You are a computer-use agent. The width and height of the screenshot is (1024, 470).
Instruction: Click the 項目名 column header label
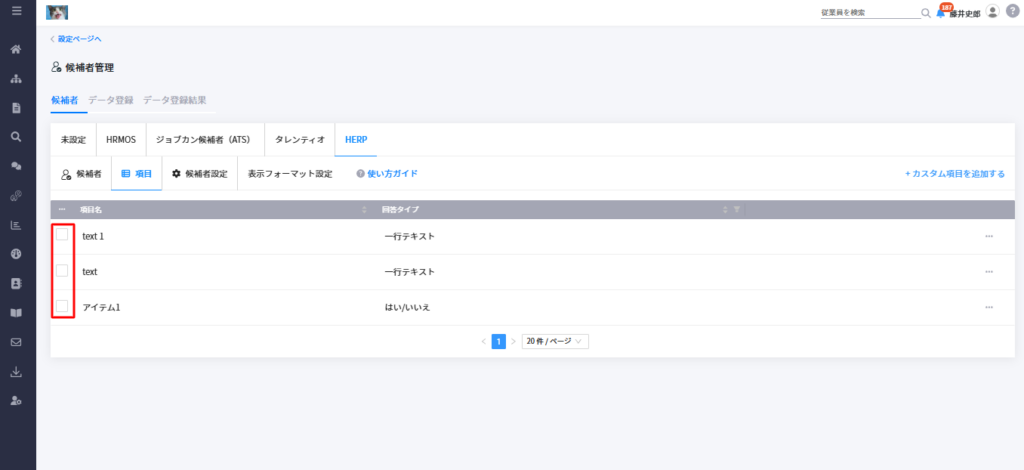click(x=91, y=210)
